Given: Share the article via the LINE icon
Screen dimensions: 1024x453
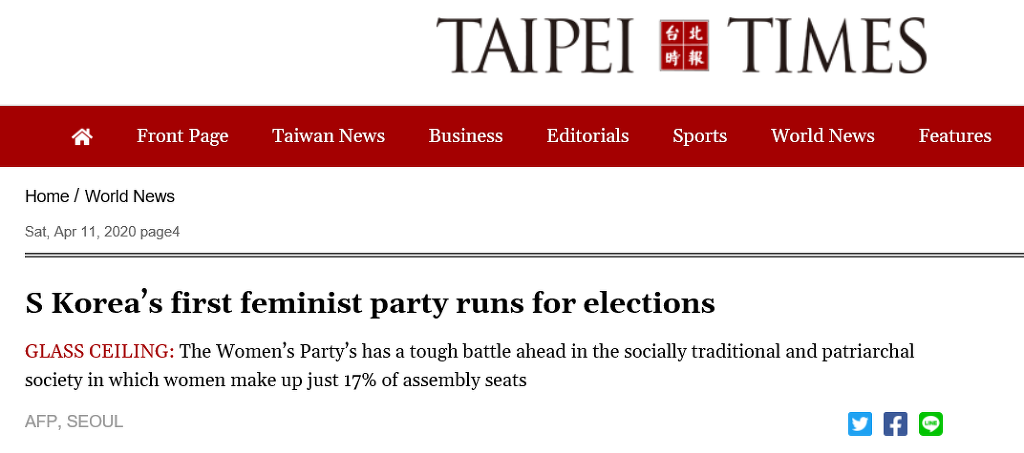Looking at the screenshot, I should [x=931, y=424].
